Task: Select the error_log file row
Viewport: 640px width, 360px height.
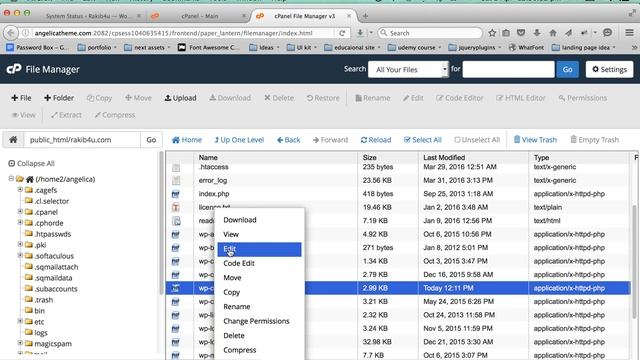Action: point(398,180)
